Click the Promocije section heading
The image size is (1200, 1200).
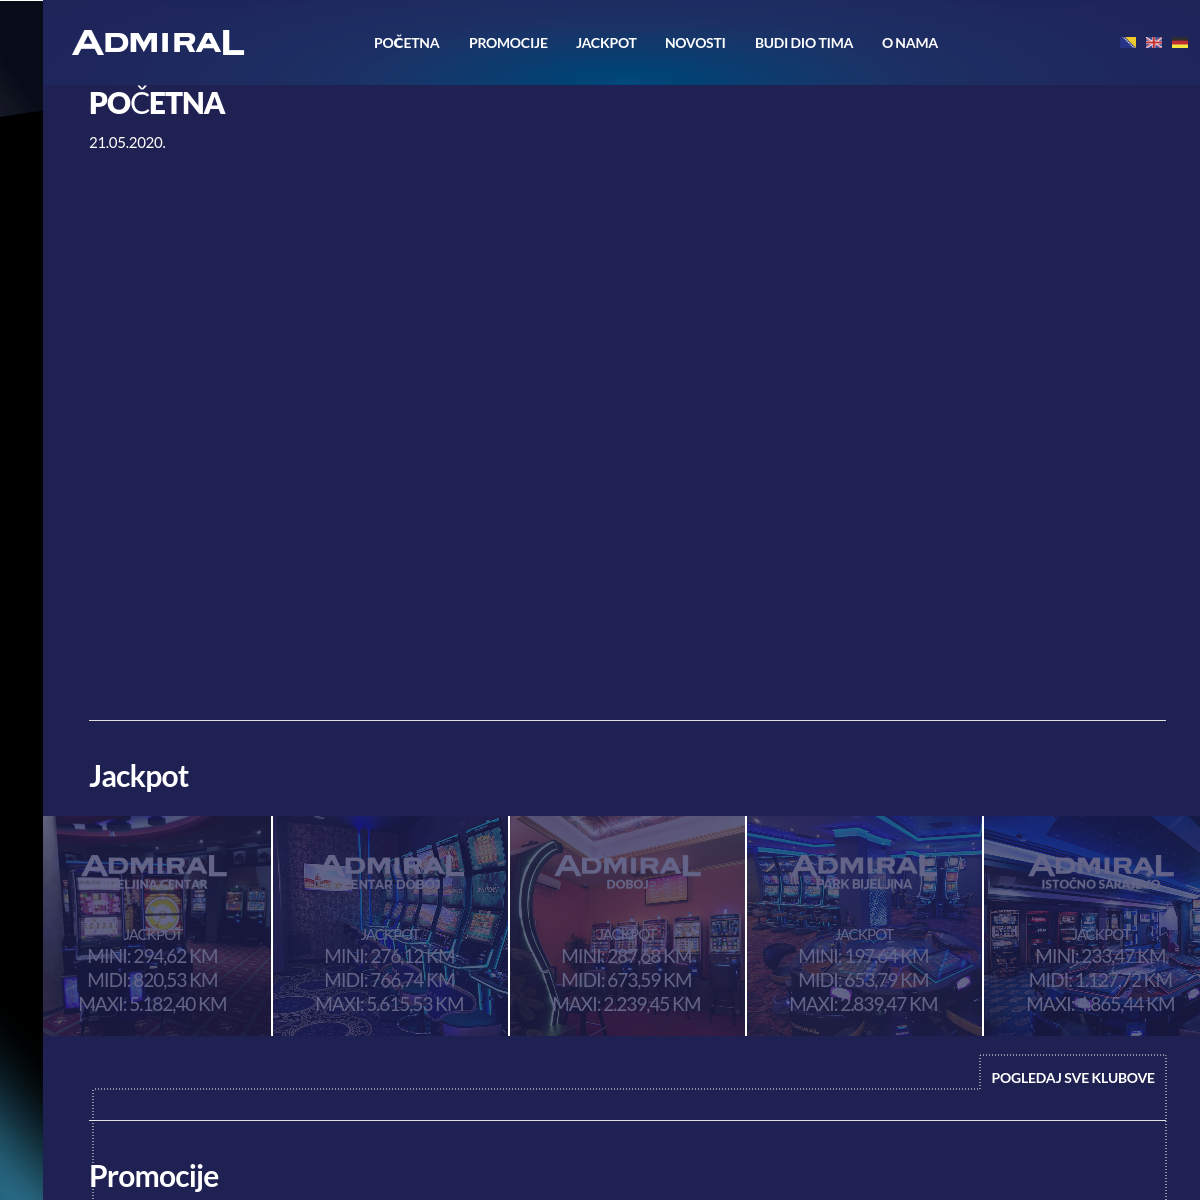point(154,1176)
